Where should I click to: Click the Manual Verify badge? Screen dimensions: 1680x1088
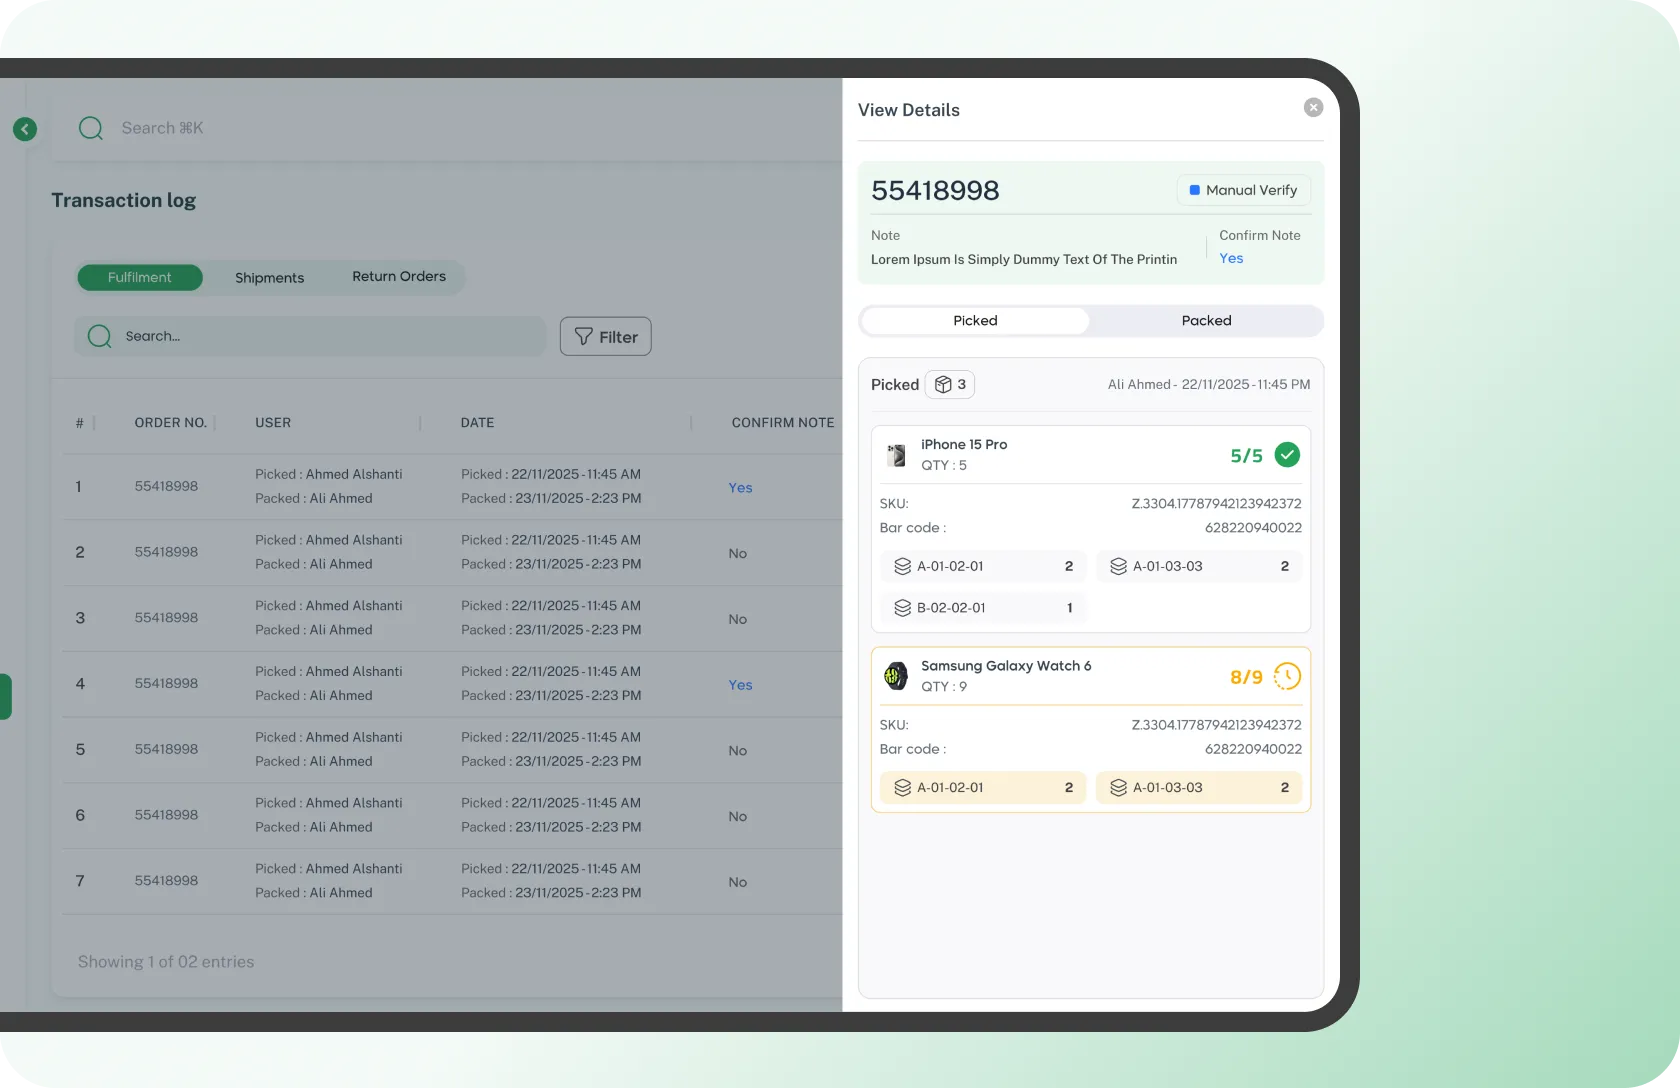pos(1243,191)
